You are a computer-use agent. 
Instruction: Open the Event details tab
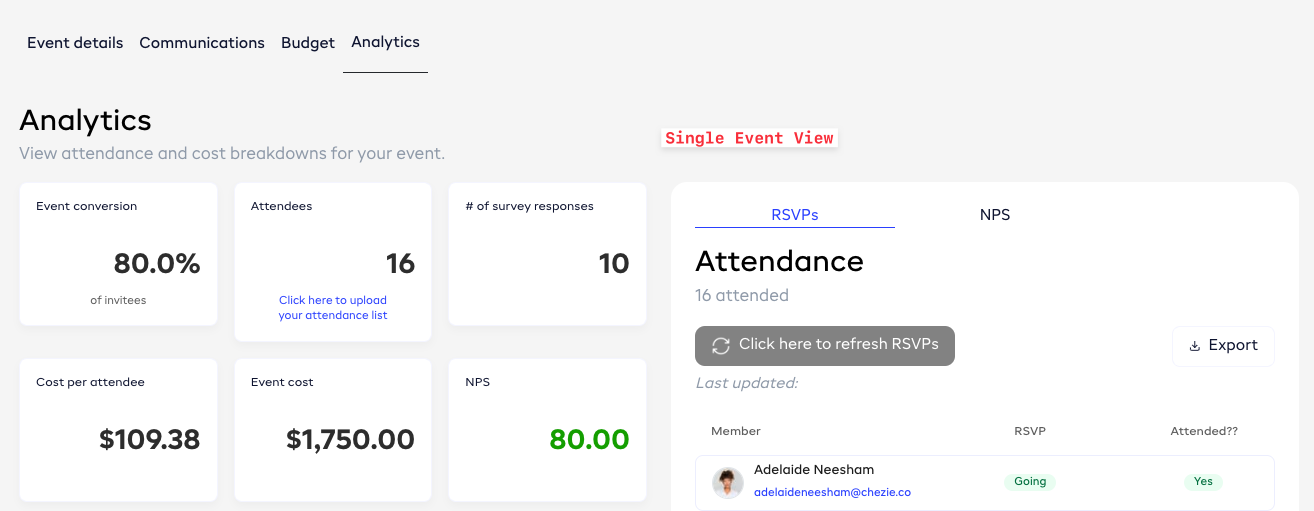coord(75,43)
